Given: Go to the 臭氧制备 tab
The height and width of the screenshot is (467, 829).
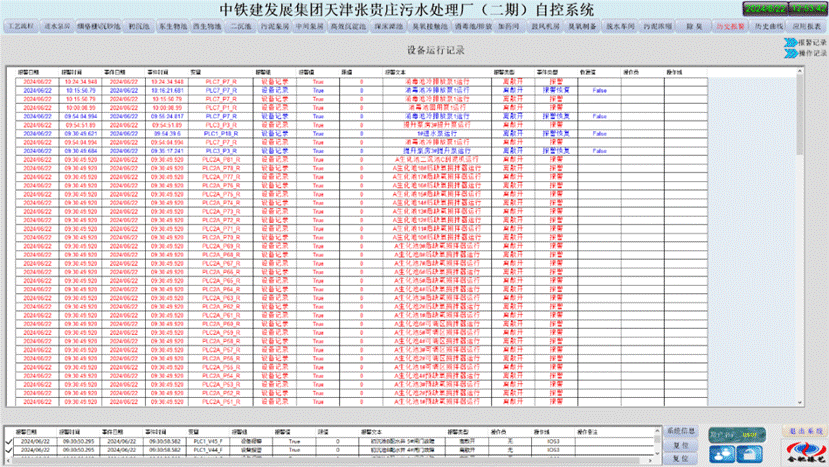Looking at the screenshot, I should click(582, 26).
